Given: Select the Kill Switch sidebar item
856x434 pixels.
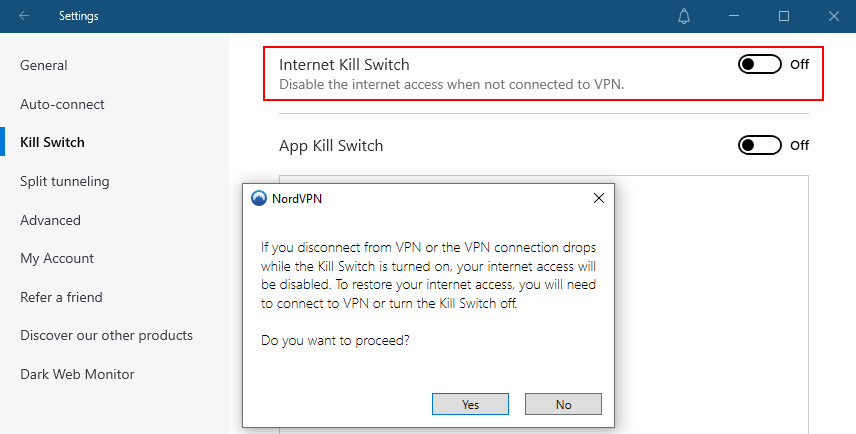Looking at the screenshot, I should [x=52, y=142].
